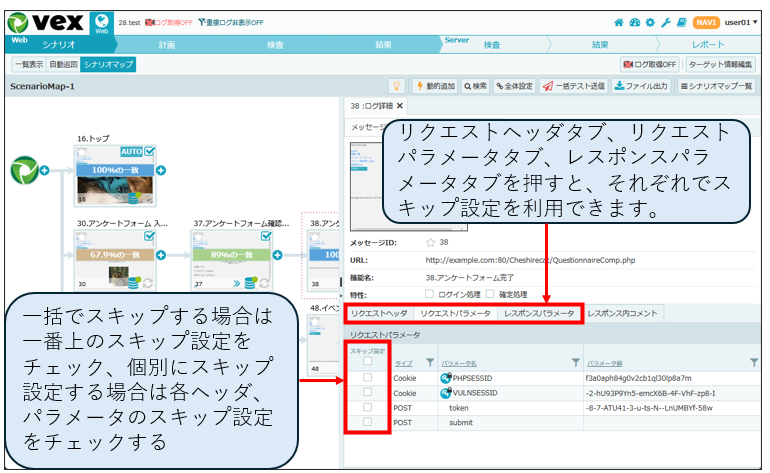Open the dashboard gauge icon
The image size is (770, 473).
click(634, 23)
